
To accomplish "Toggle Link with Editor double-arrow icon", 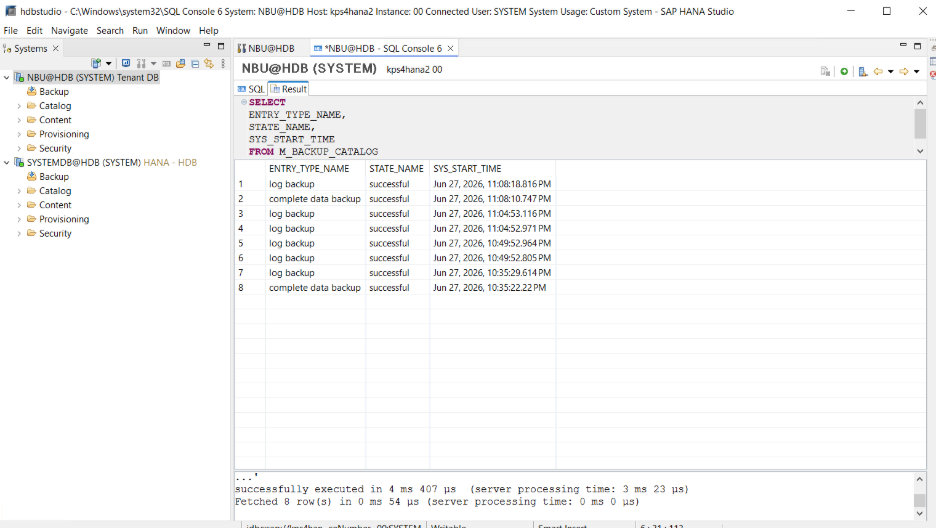I will (209, 63).
